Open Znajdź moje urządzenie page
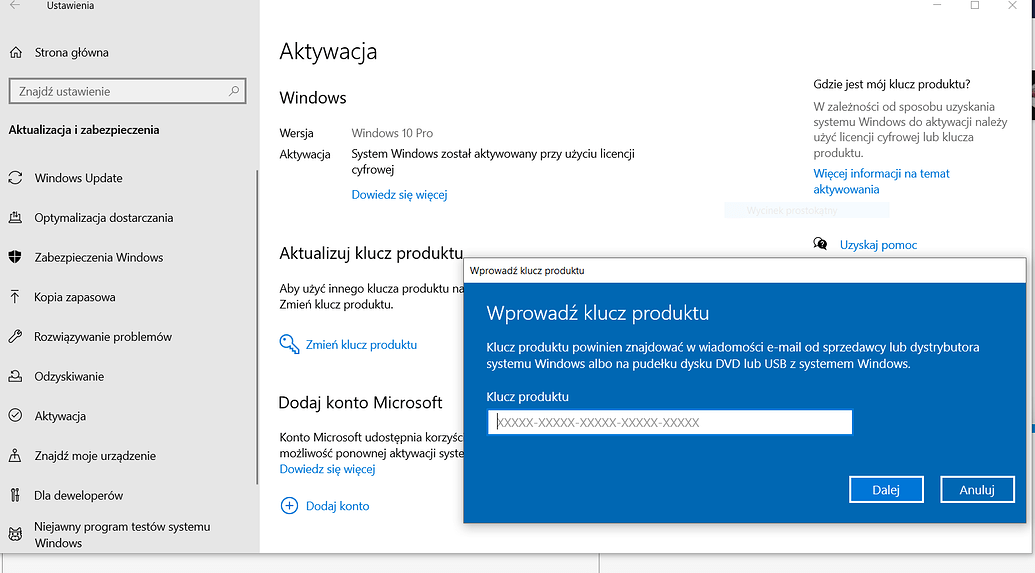1035x573 pixels. click(95, 455)
